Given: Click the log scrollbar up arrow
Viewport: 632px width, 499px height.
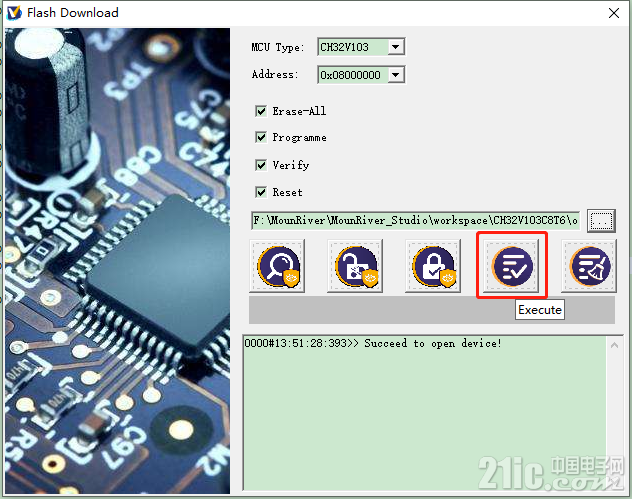Looking at the screenshot, I should [614, 345].
